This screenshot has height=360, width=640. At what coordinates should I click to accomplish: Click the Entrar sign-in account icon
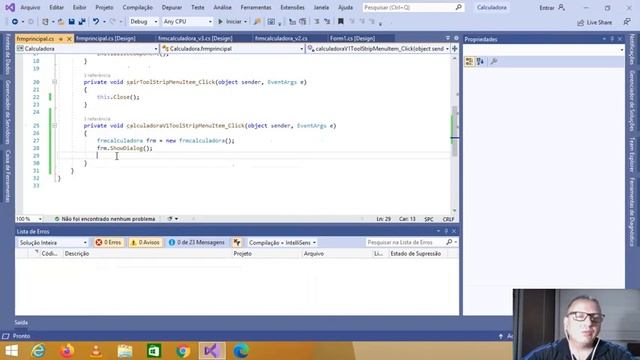coord(562,7)
